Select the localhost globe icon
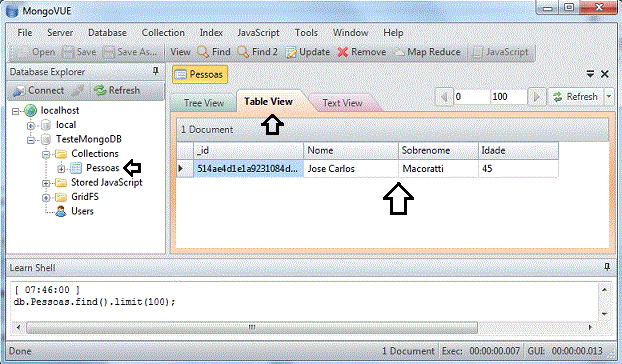 click(x=31, y=111)
